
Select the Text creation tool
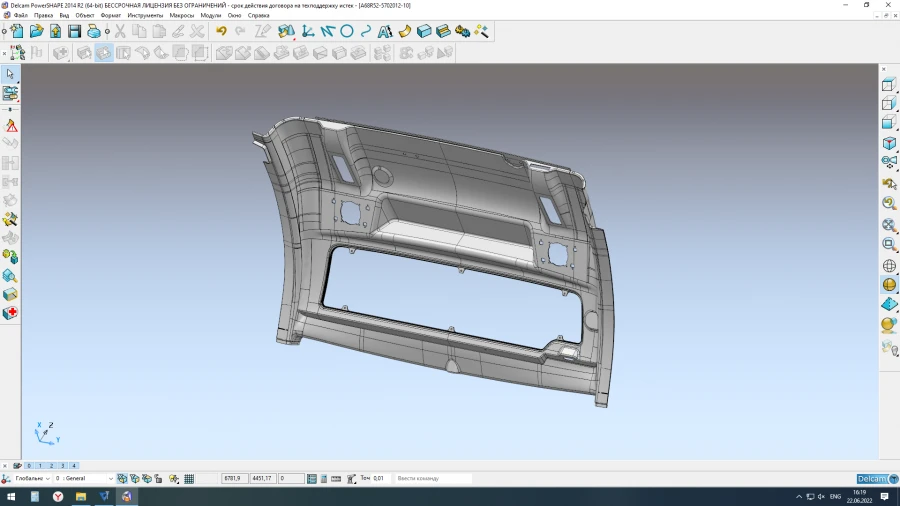coord(385,31)
